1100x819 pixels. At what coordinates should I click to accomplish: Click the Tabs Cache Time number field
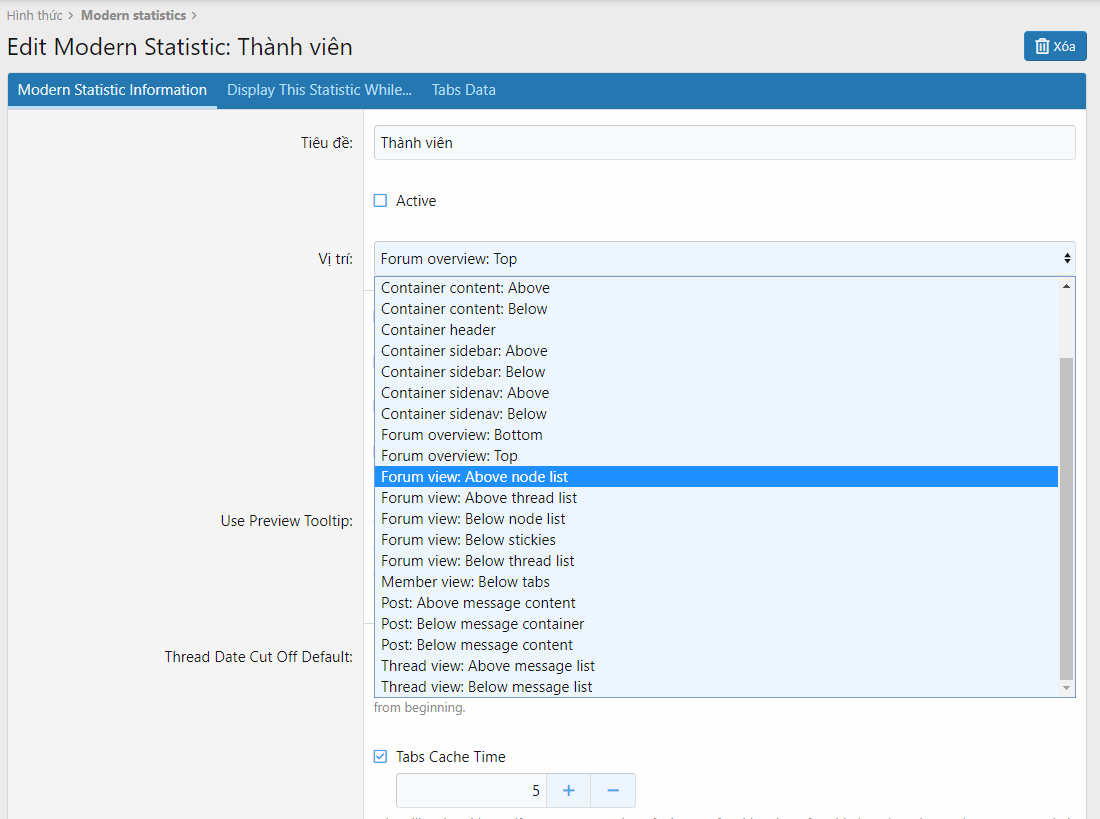point(470,791)
